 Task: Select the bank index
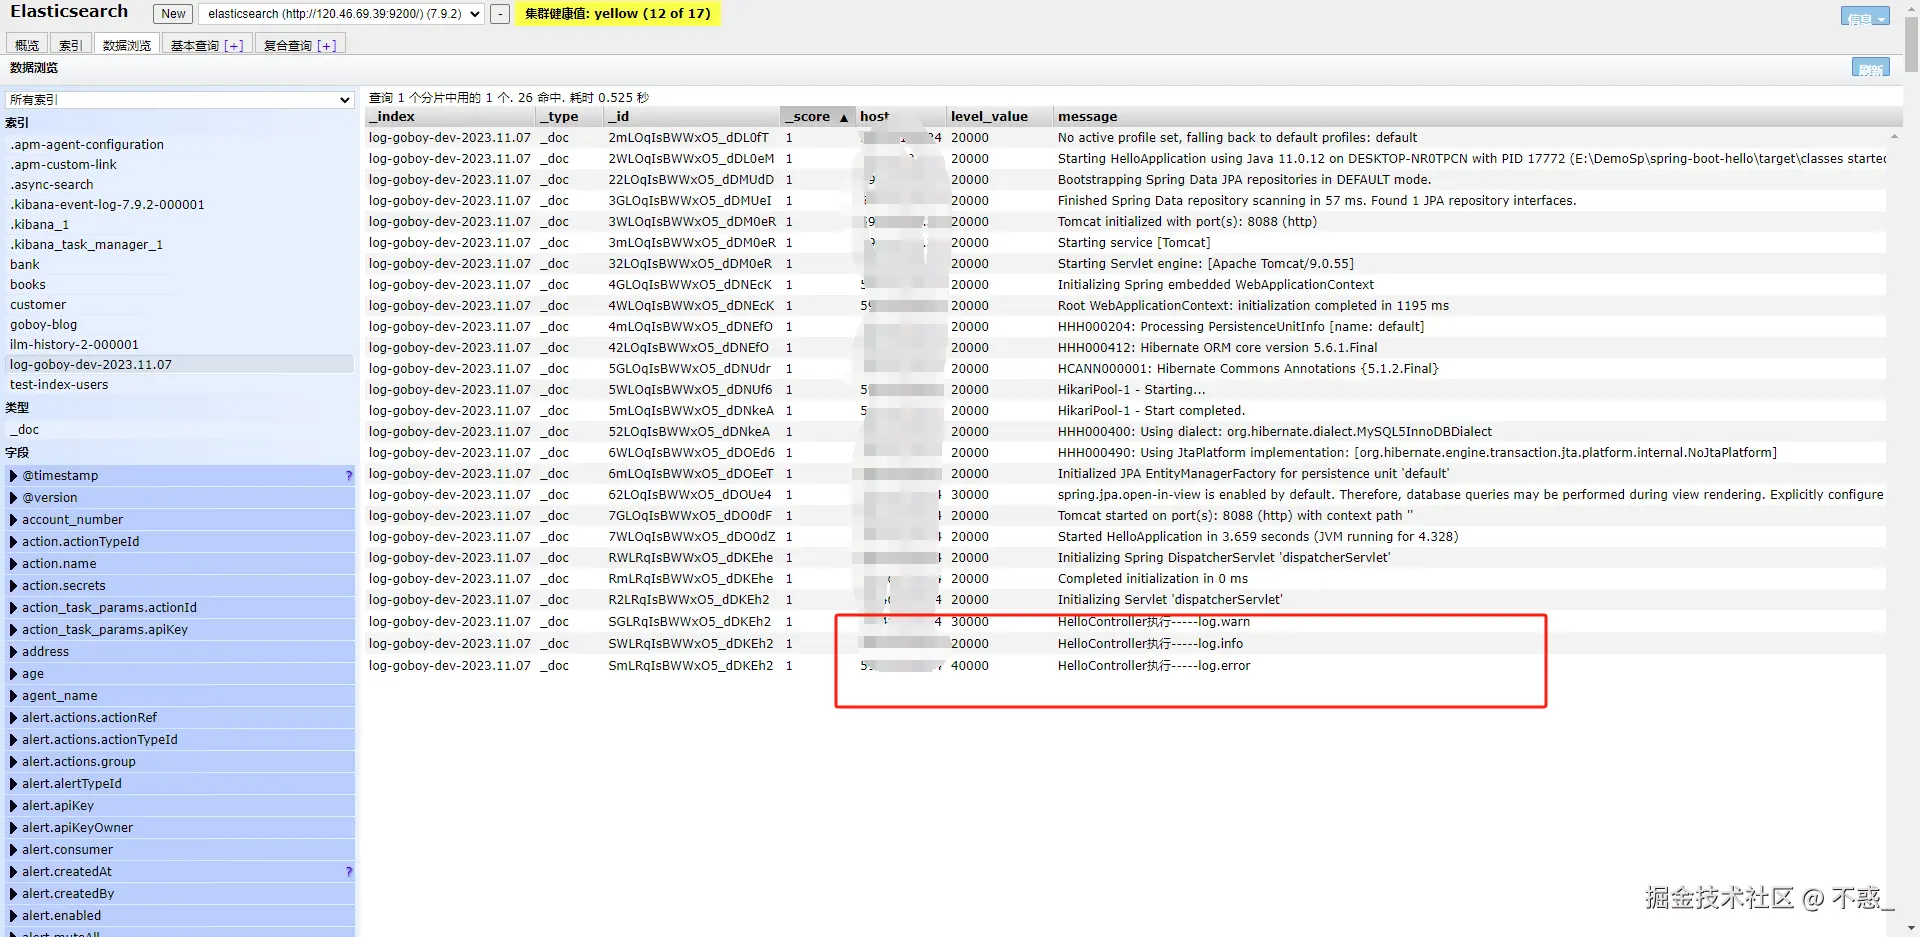[25, 265]
